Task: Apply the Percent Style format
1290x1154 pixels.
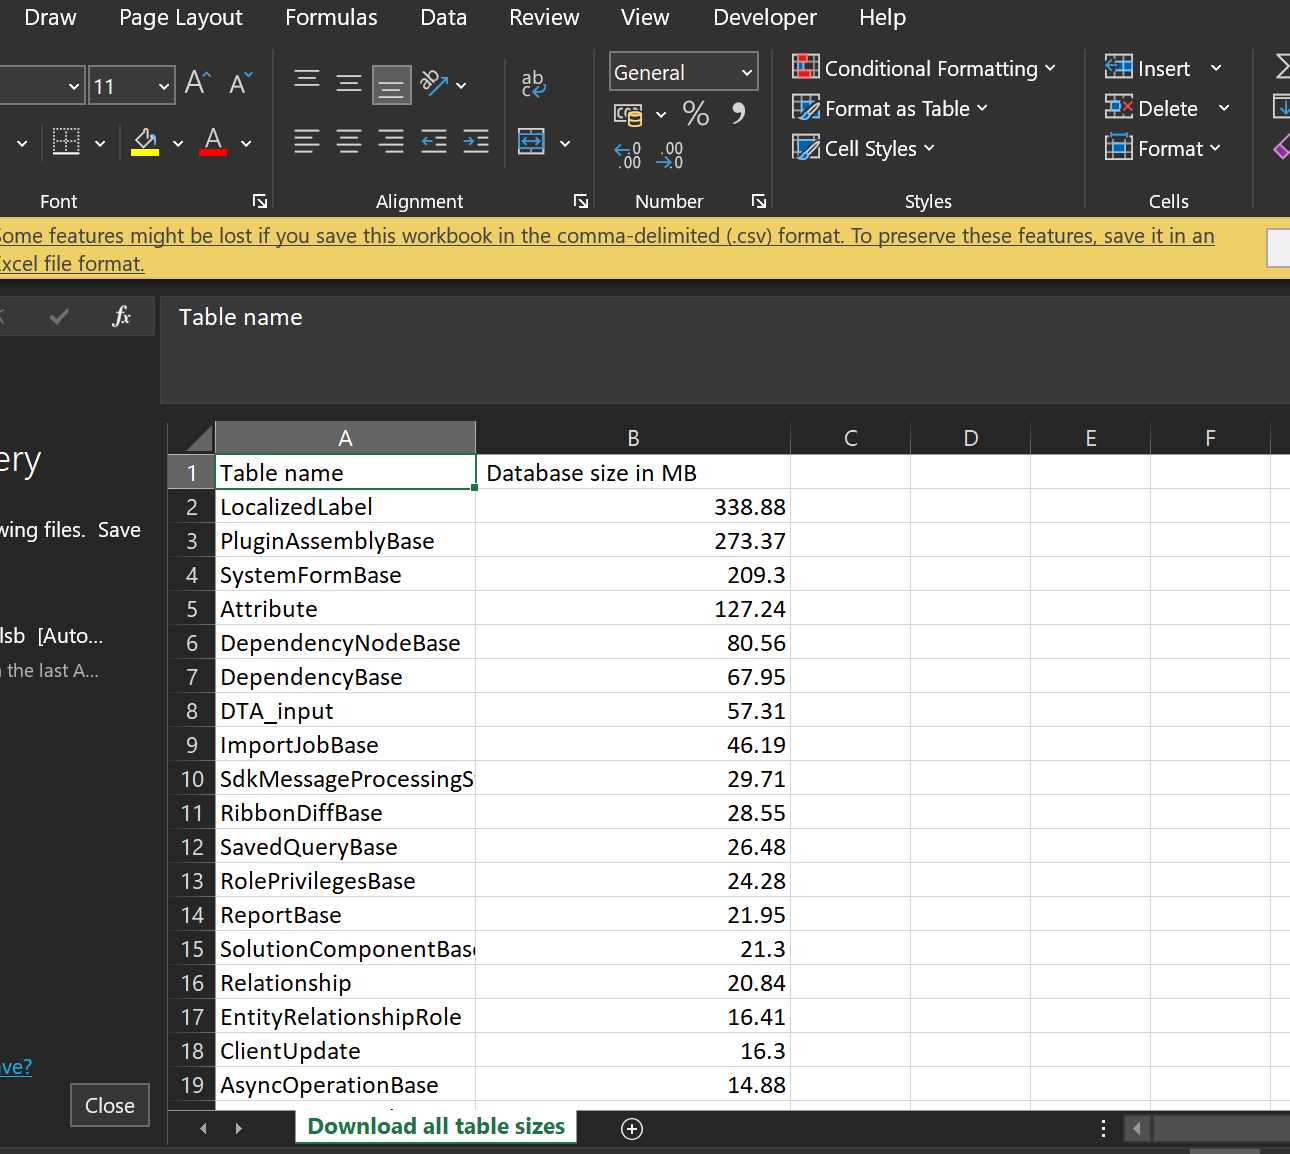Action: tap(696, 113)
